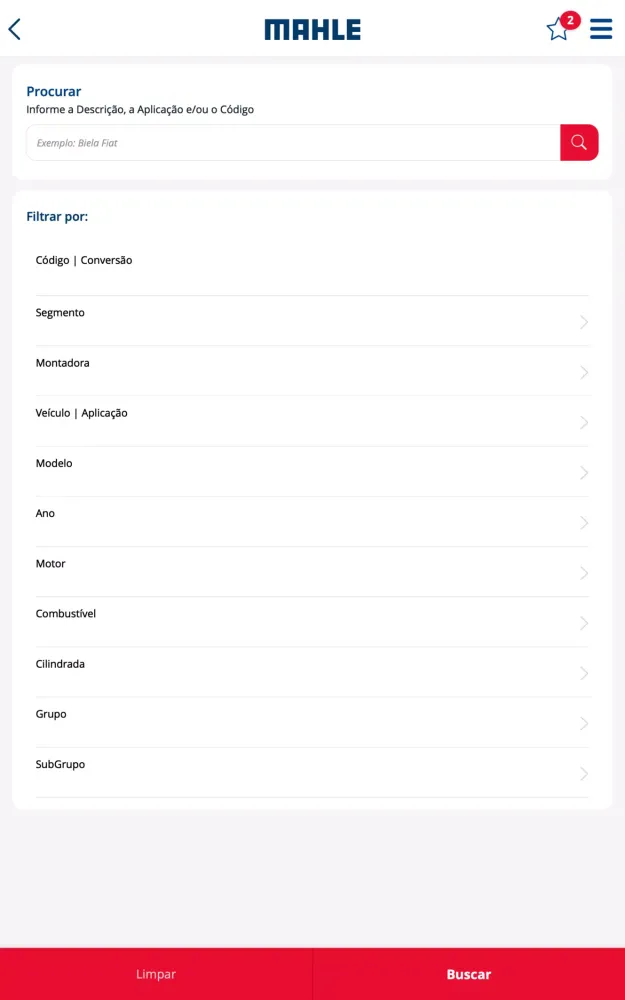The height and width of the screenshot is (1000, 625).
Task: Focus the Procurar search text field
Action: [293, 143]
